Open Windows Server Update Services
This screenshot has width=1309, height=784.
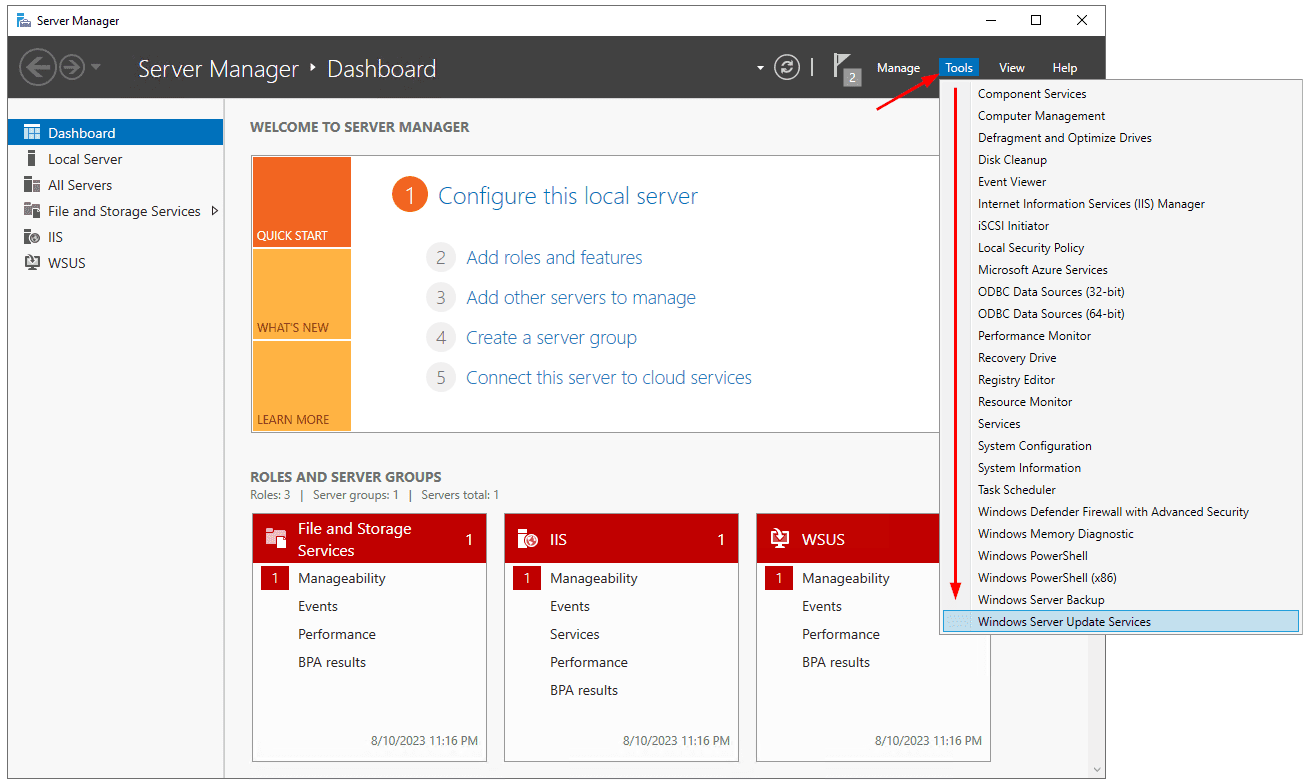pyautogui.click(x=1121, y=622)
